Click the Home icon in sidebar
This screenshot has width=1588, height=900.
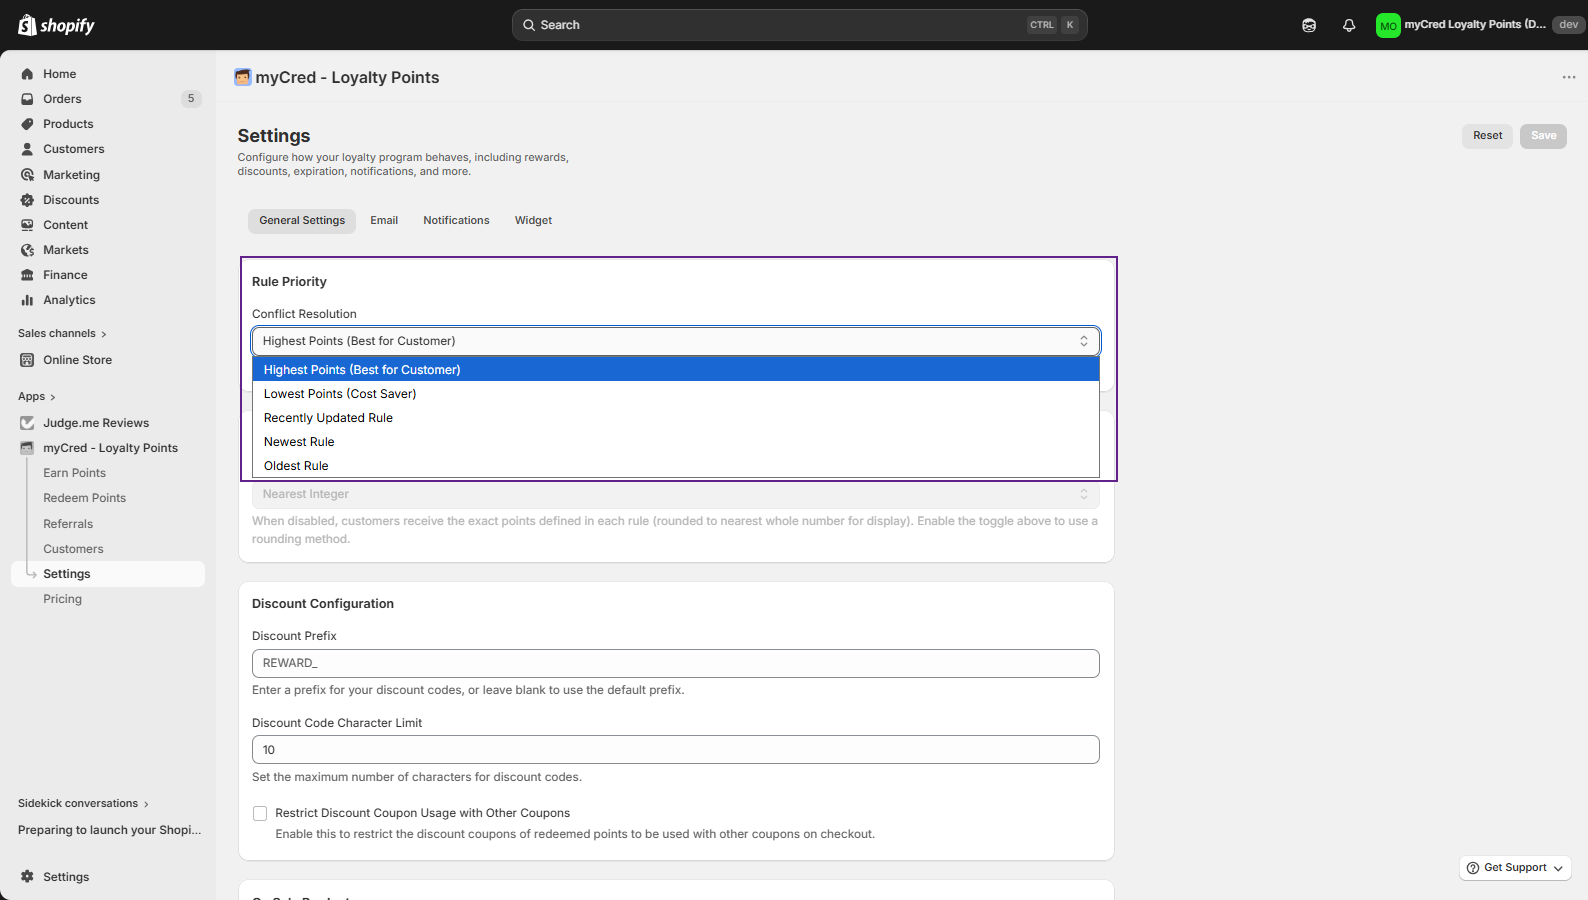[27, 74]
